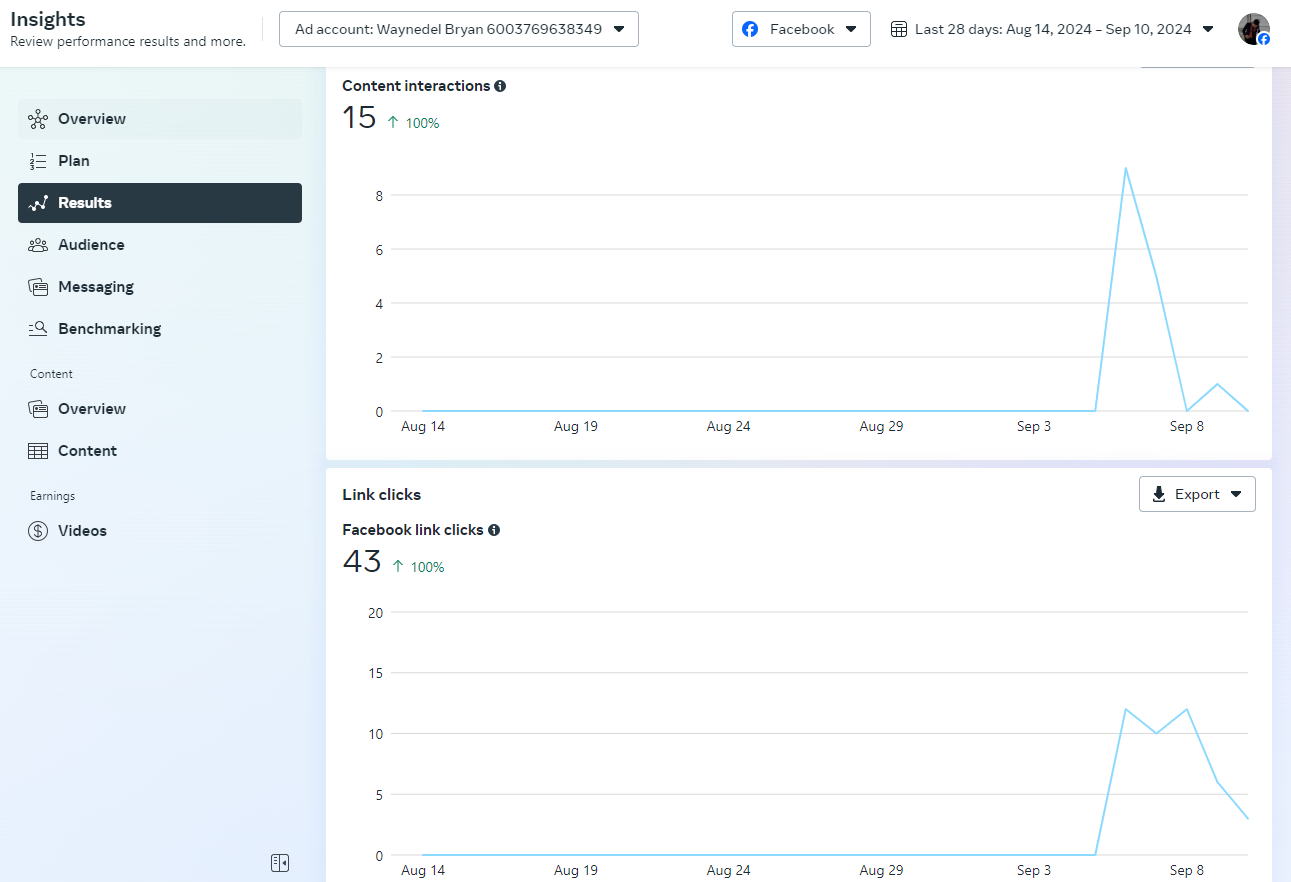Open Overview under the Content heading
This screenshot has height=882, width=1291.
click(x=160, y=409)
